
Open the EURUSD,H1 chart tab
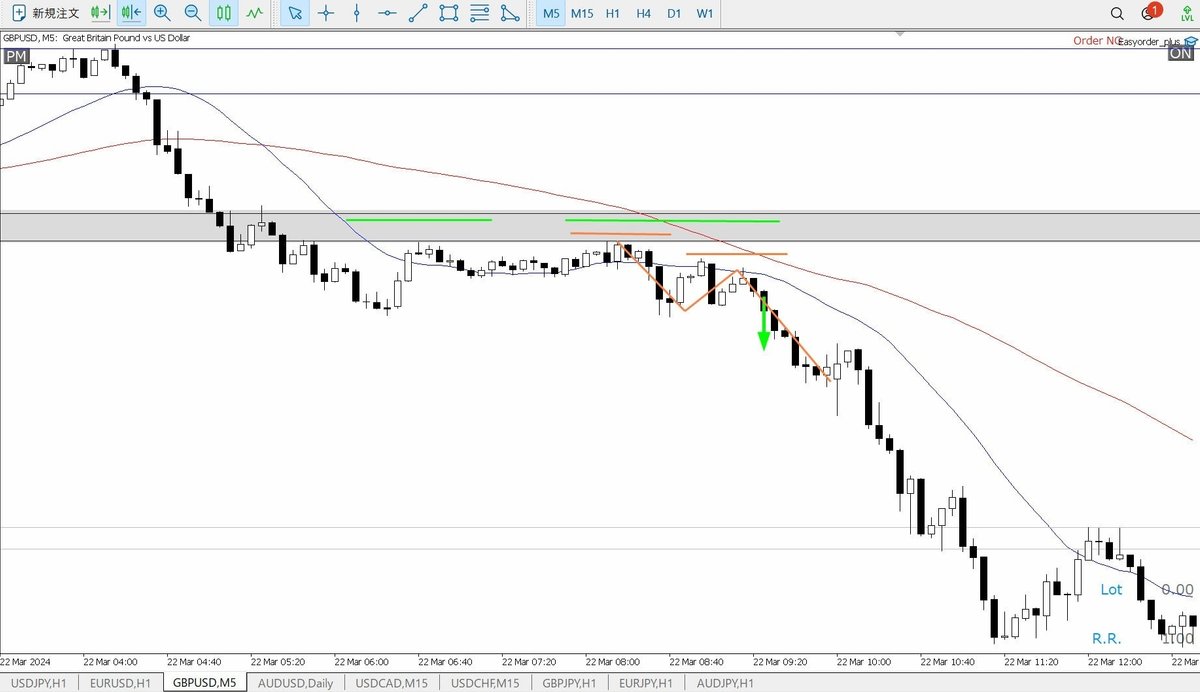click(120, 683)
